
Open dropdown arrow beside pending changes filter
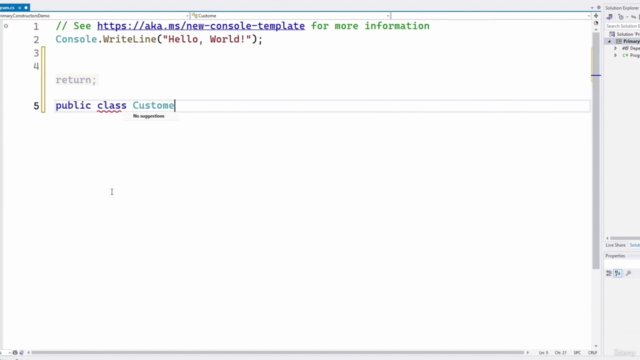(x=627, y=17)
